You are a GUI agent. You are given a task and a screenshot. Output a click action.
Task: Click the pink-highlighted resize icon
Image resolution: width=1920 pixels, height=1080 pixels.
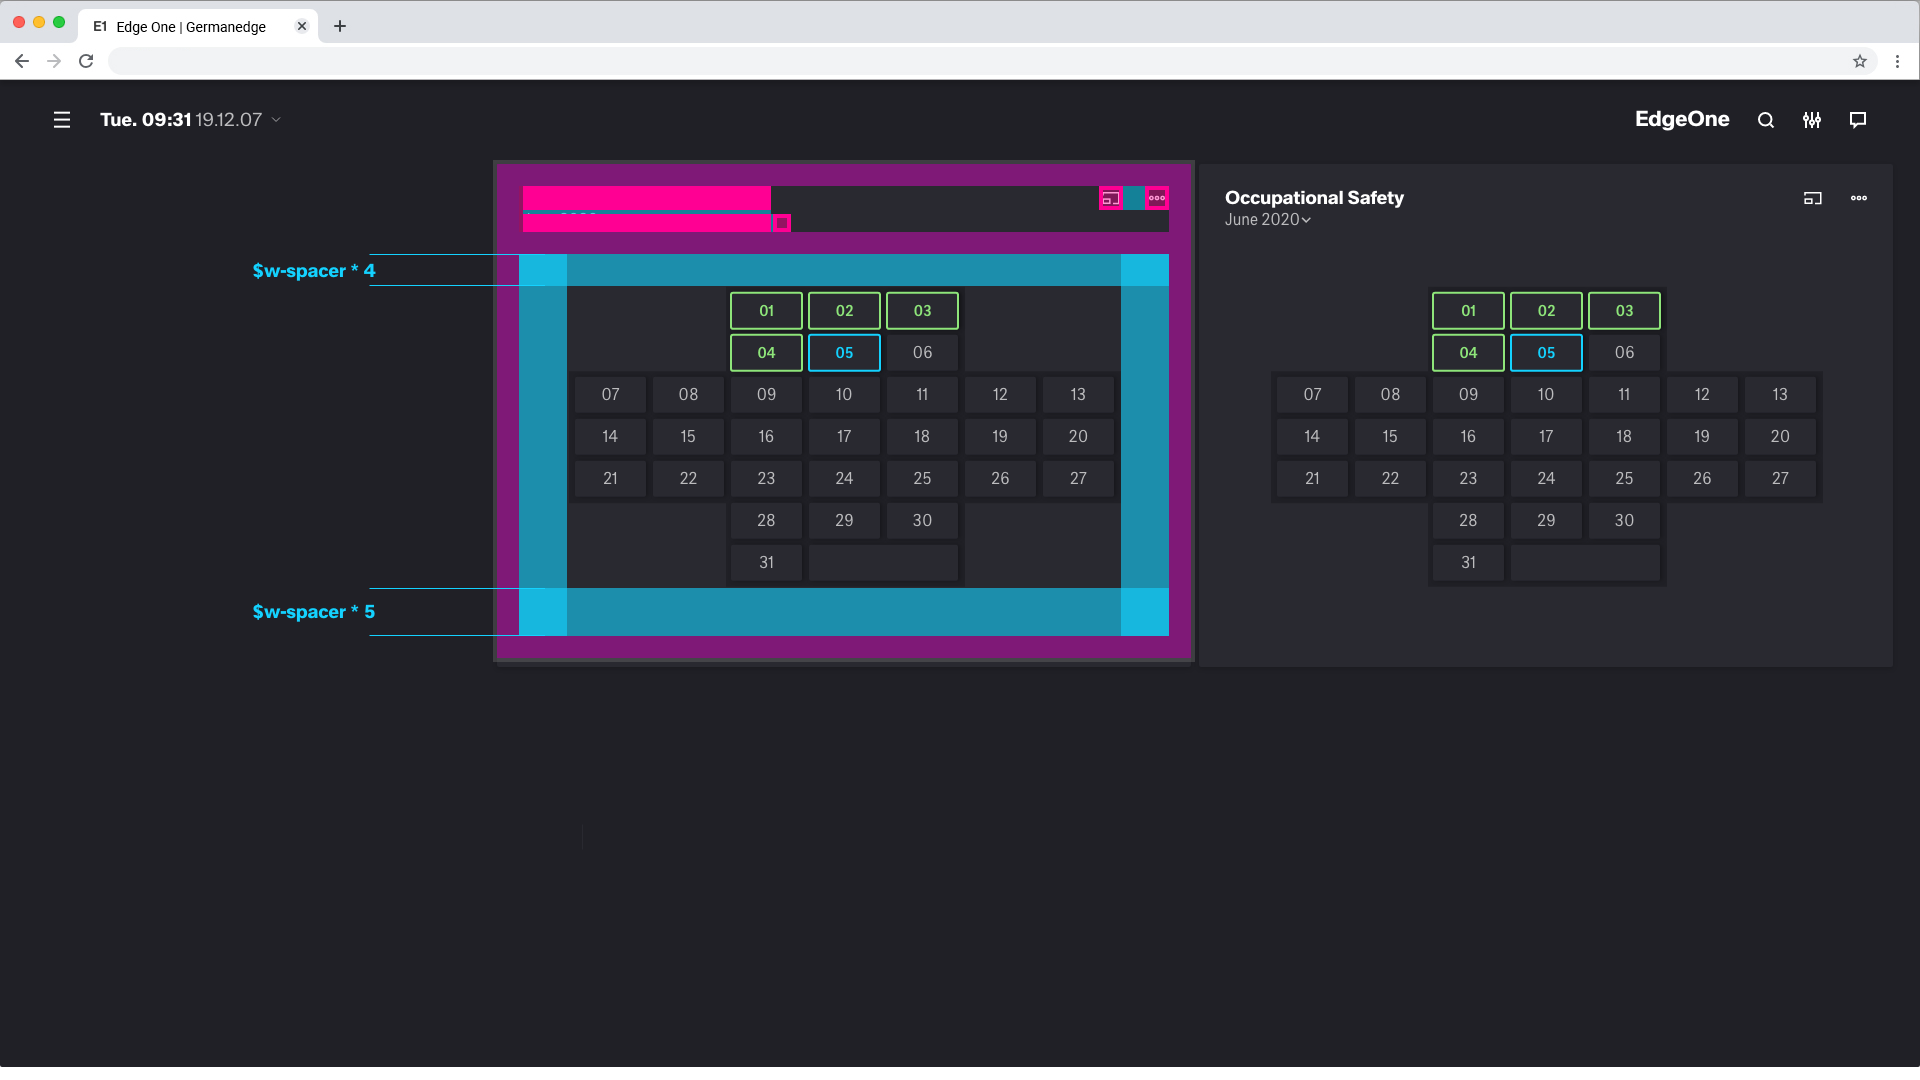(1110, 198)
